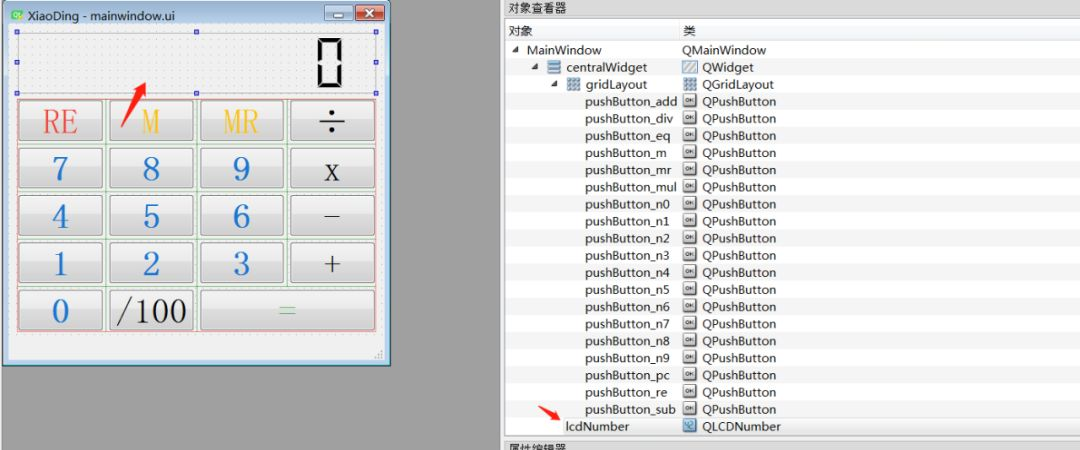The image size is (1080, 450).
Task: Click the pushButton_n4 class icon
Action: tap(689, 272)
